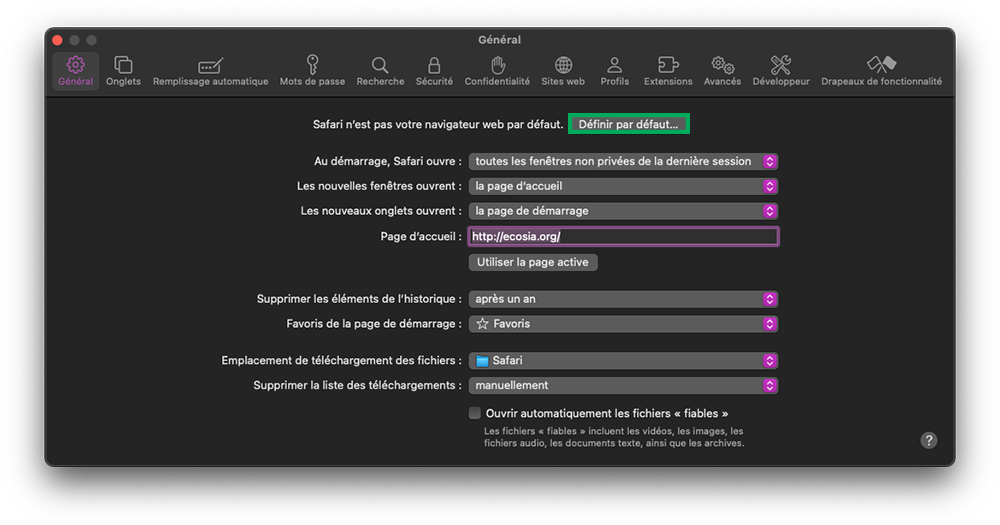The height and width of the screenshot is (525, 1000).
Task: Click Définir par défaut button
Action: tap(628, 124)
